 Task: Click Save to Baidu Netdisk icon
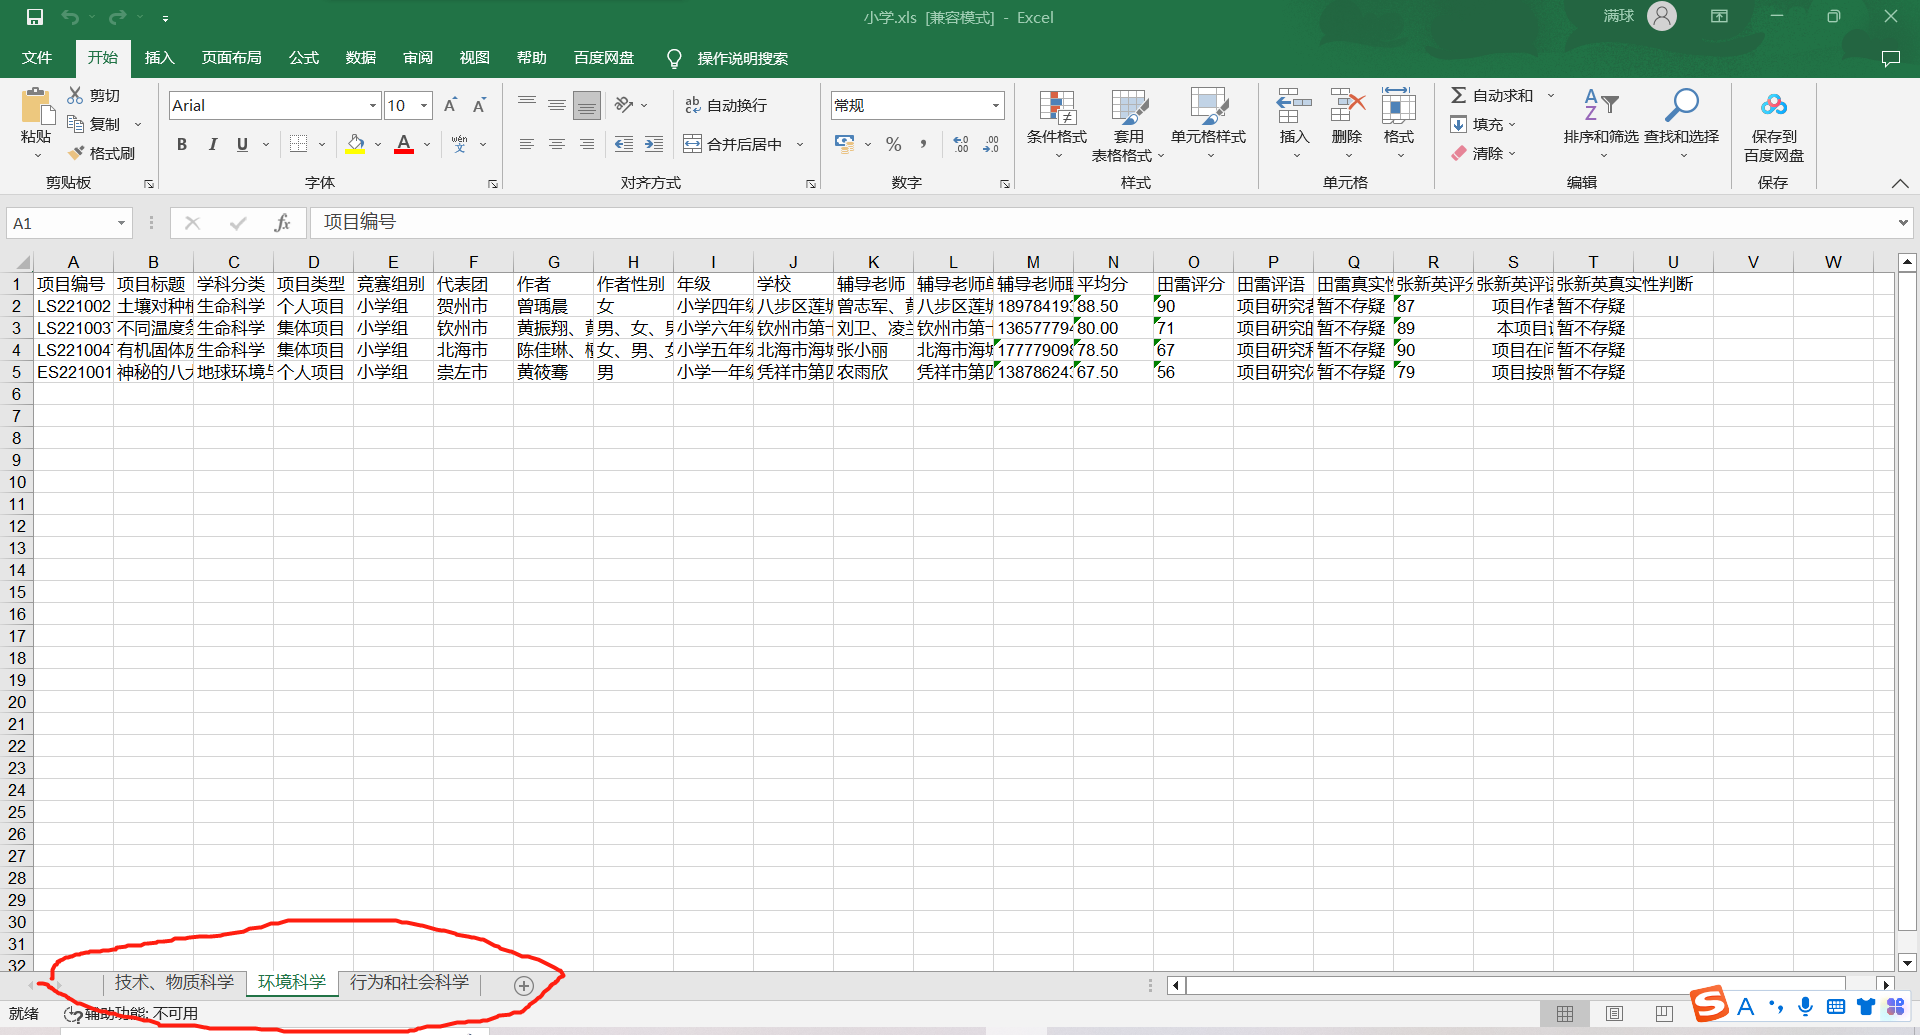click(x=1774, y=105)
